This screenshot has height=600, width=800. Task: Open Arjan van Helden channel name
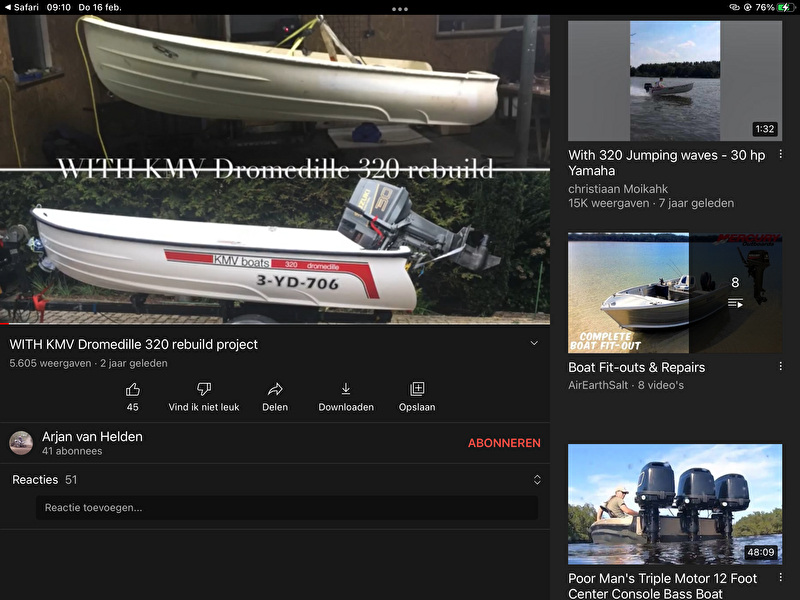92,437
